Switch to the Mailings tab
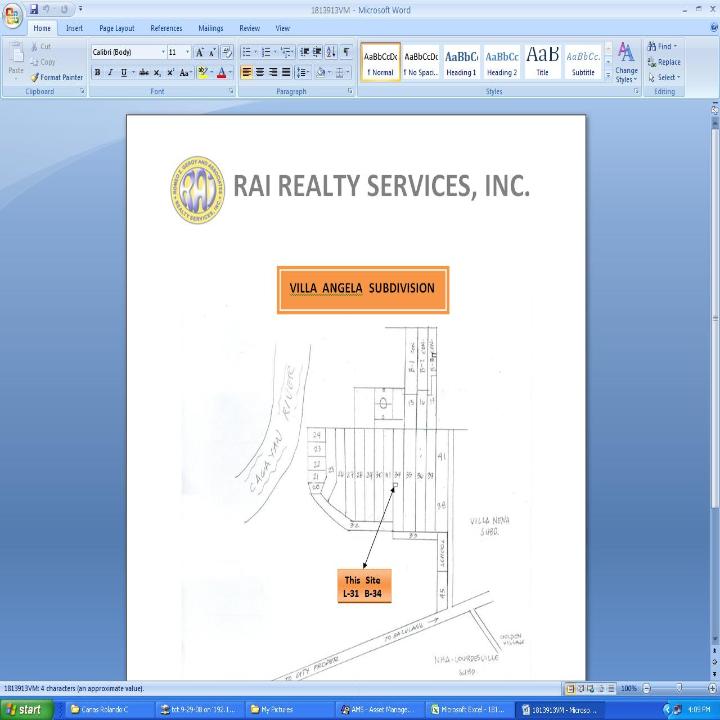 211,28
